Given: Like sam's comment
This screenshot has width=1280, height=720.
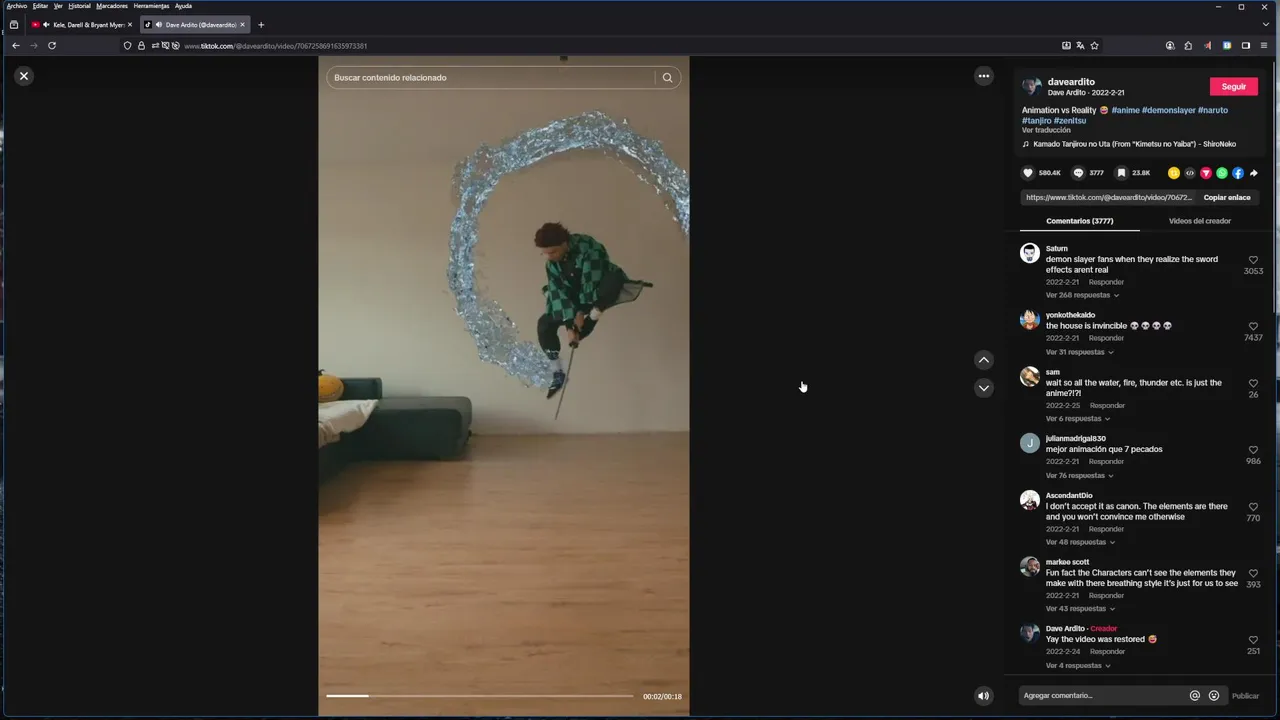Looking at the screenshot, I should 1253,384.
